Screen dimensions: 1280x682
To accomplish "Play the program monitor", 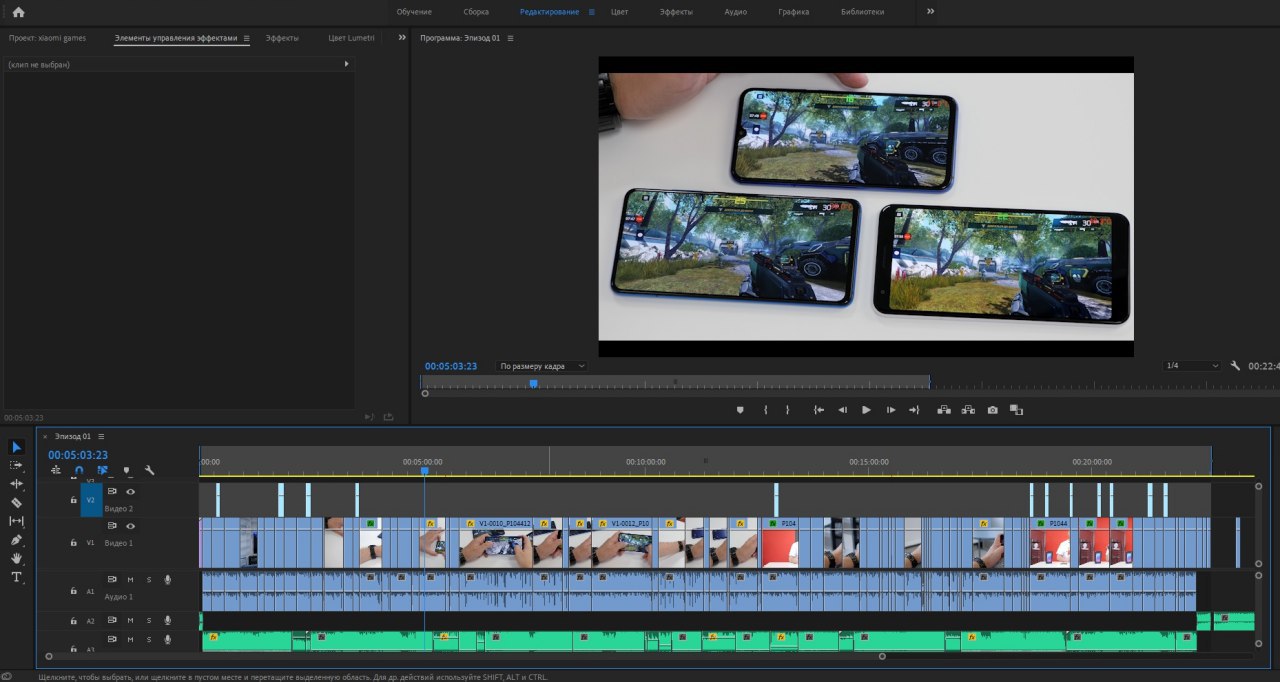I will click(866, 410).
